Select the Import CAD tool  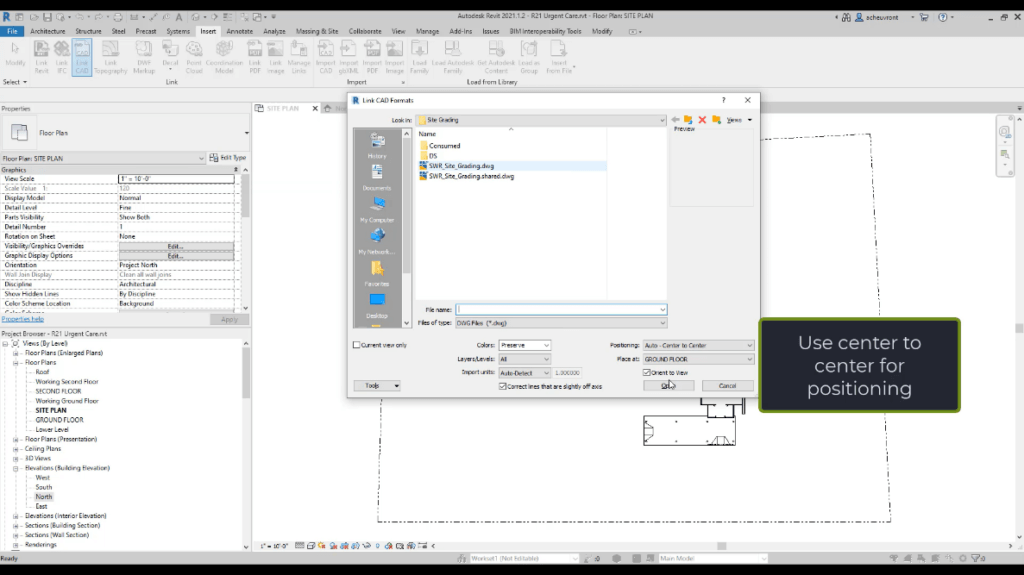pos(327,56)
